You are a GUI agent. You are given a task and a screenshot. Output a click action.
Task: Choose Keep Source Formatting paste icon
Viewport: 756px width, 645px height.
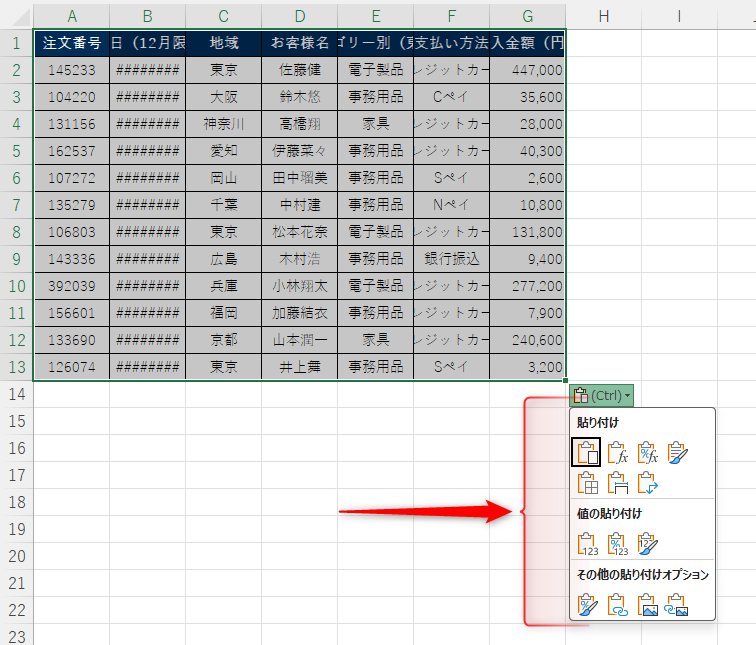tap(677, 452)
